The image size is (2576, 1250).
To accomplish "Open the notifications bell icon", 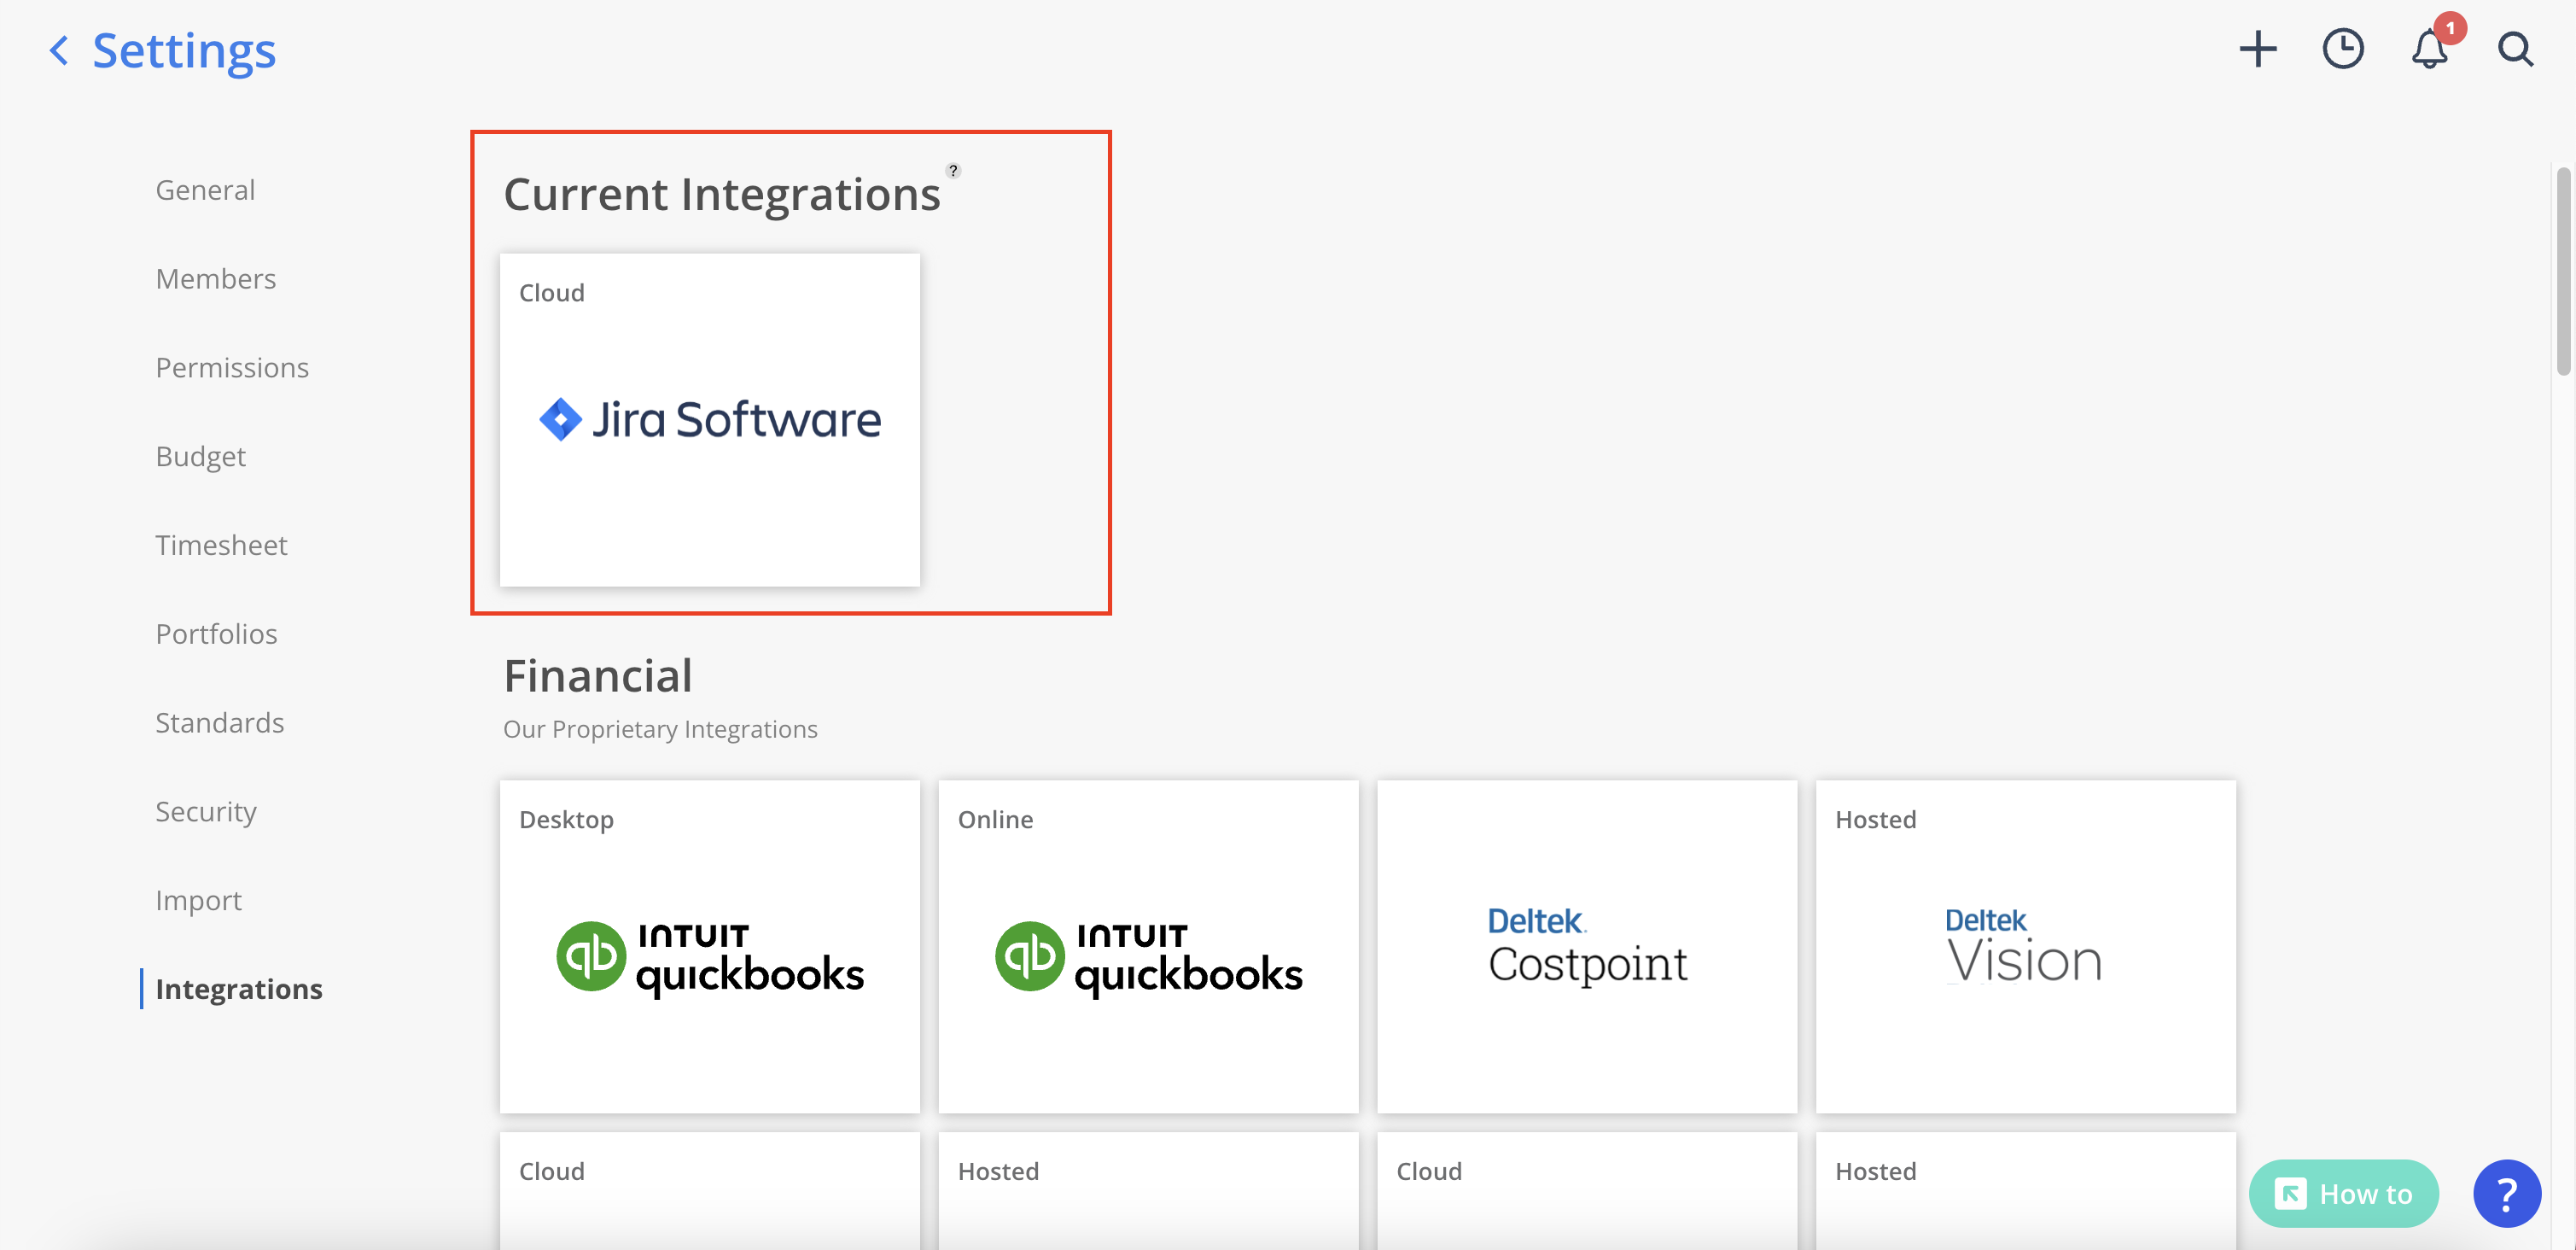I will 2429,49.
